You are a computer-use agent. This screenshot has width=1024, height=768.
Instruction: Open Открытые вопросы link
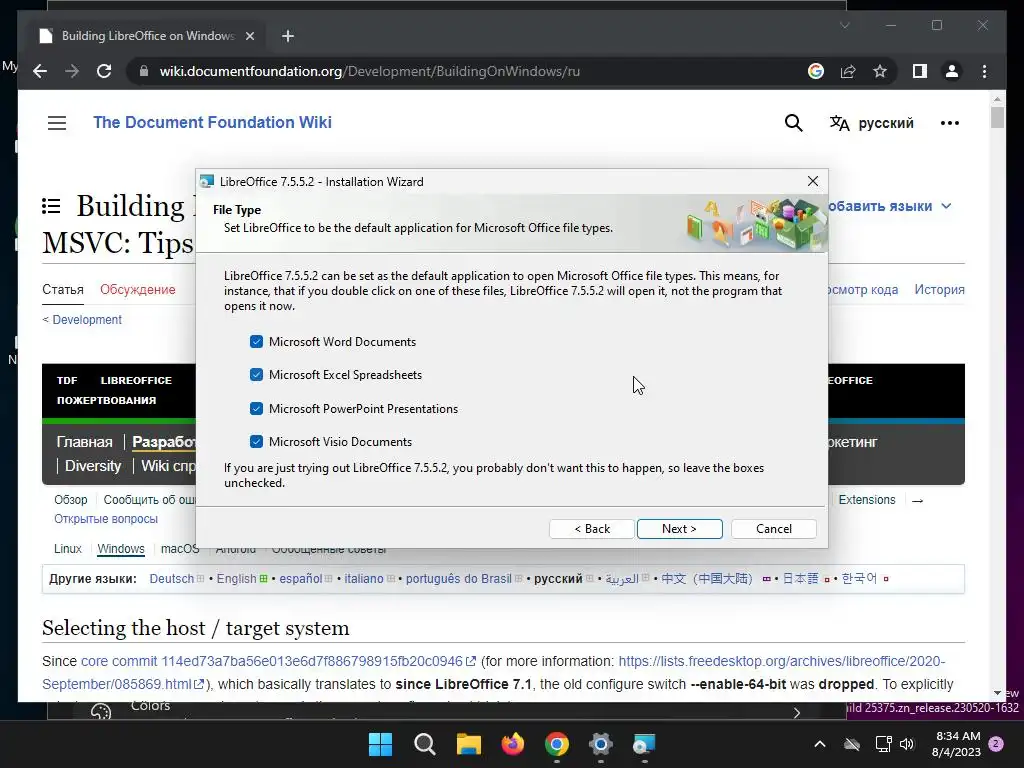(x=106, y=519)
